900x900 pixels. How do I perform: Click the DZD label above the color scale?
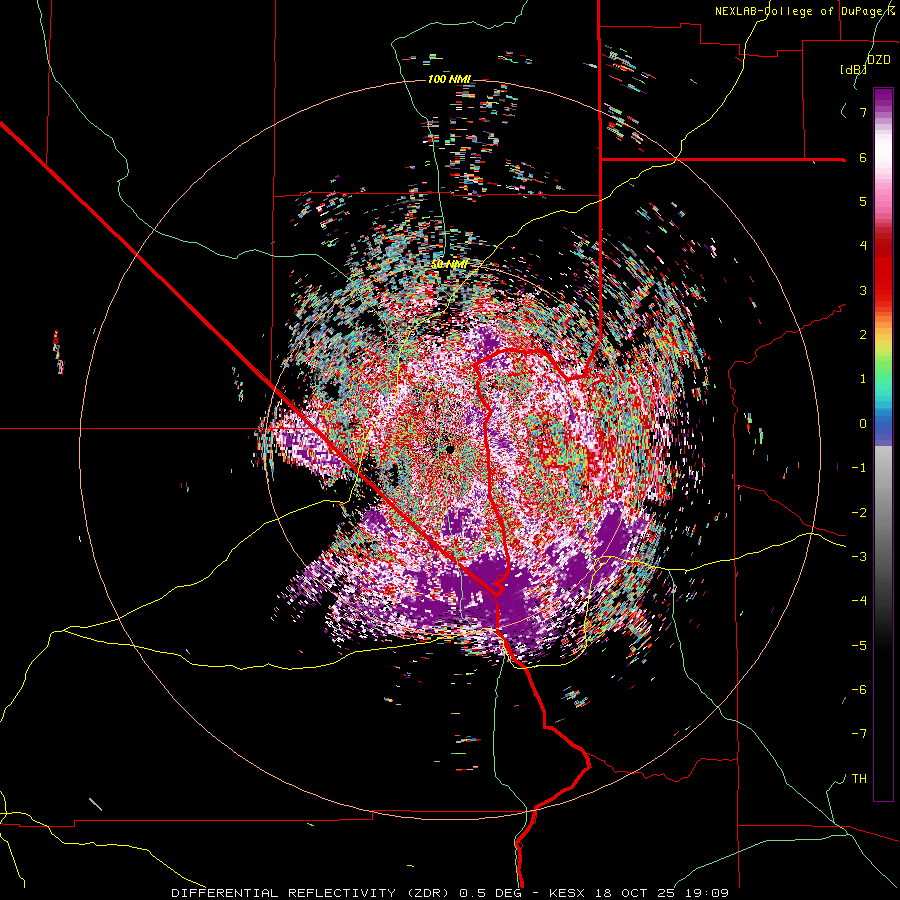(879, 60)
